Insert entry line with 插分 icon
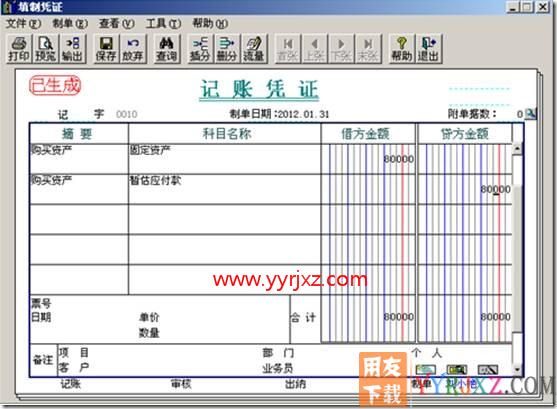This screenshot has width=557, height=409. click(200, 49)
